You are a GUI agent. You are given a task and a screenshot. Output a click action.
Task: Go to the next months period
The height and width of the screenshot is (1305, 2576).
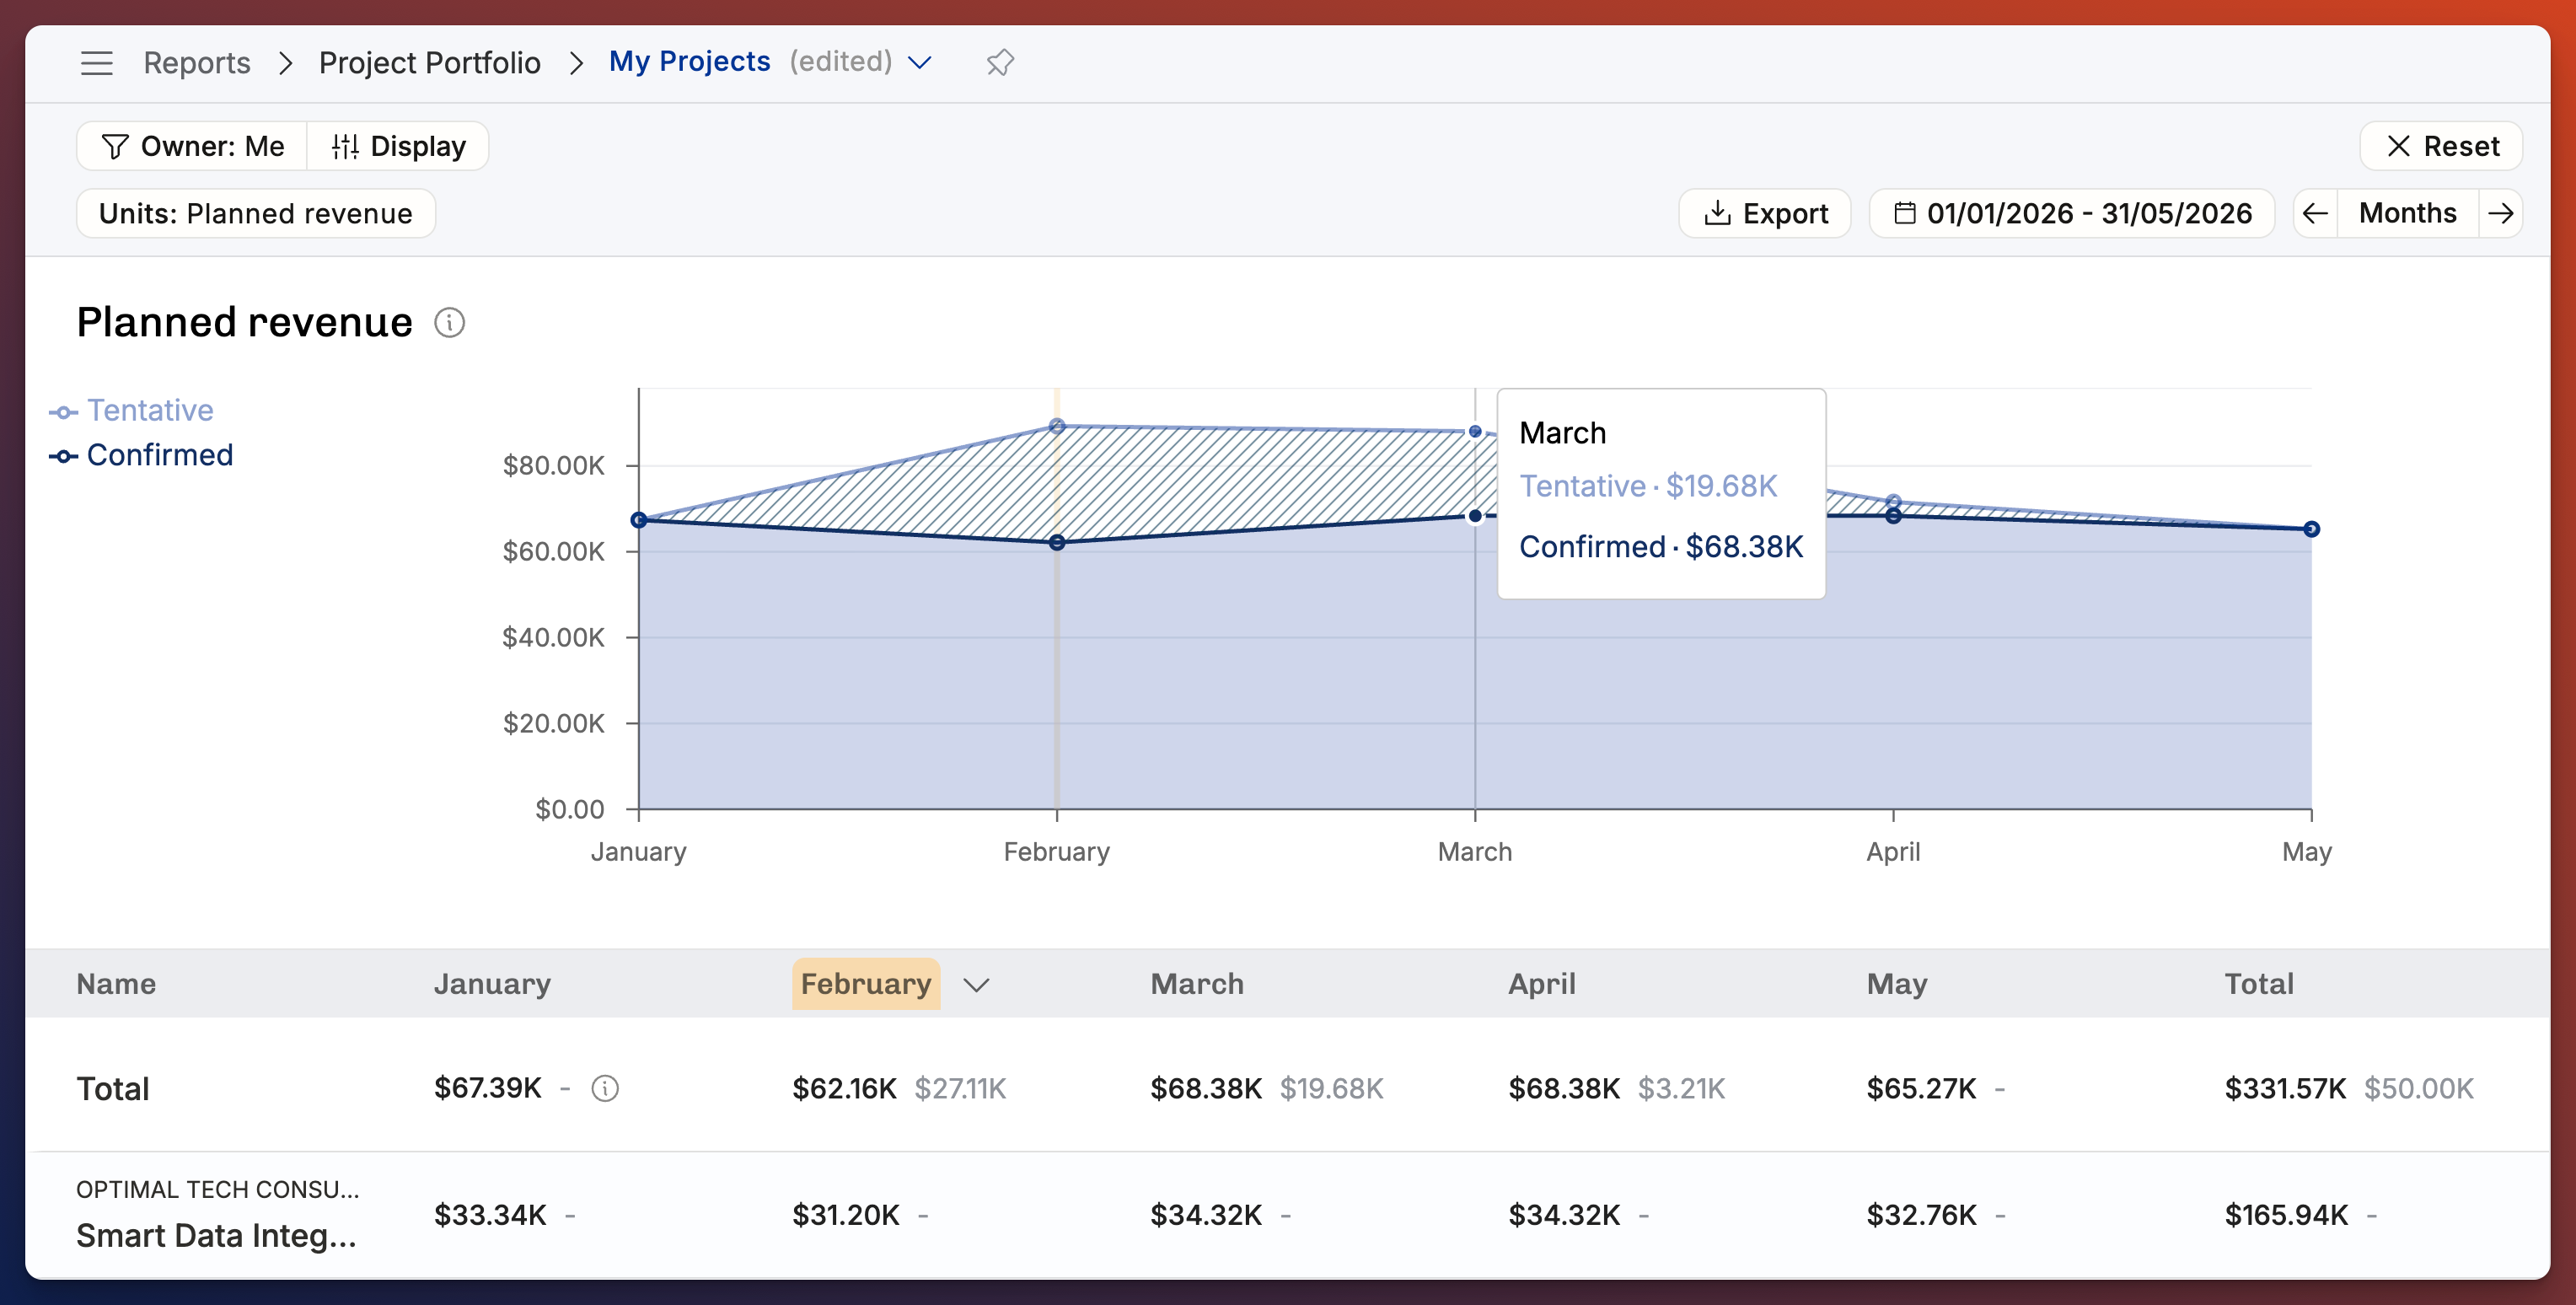[2500, 213]
